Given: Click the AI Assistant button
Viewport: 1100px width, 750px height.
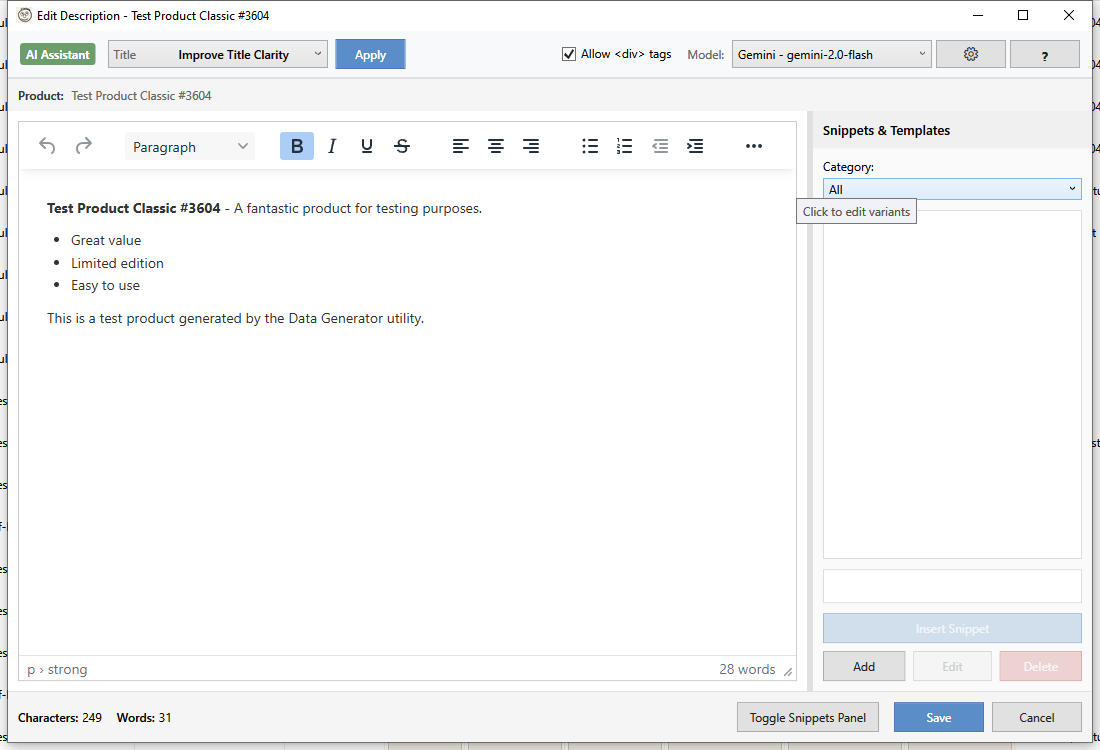Looking at the screenshot, I should (x=57, y=53).
